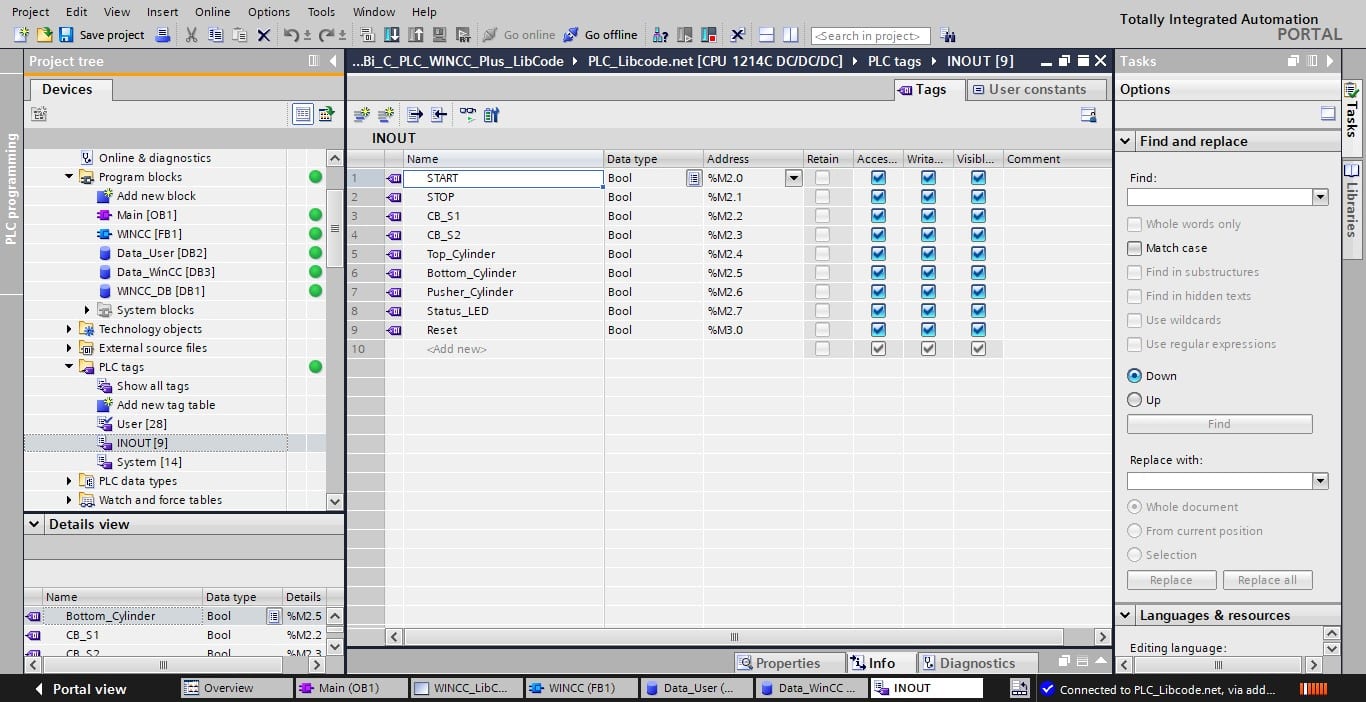This screenshot has width=1366, height=702.
Task: Click the Save project button
Action: [x=102, y=35]
